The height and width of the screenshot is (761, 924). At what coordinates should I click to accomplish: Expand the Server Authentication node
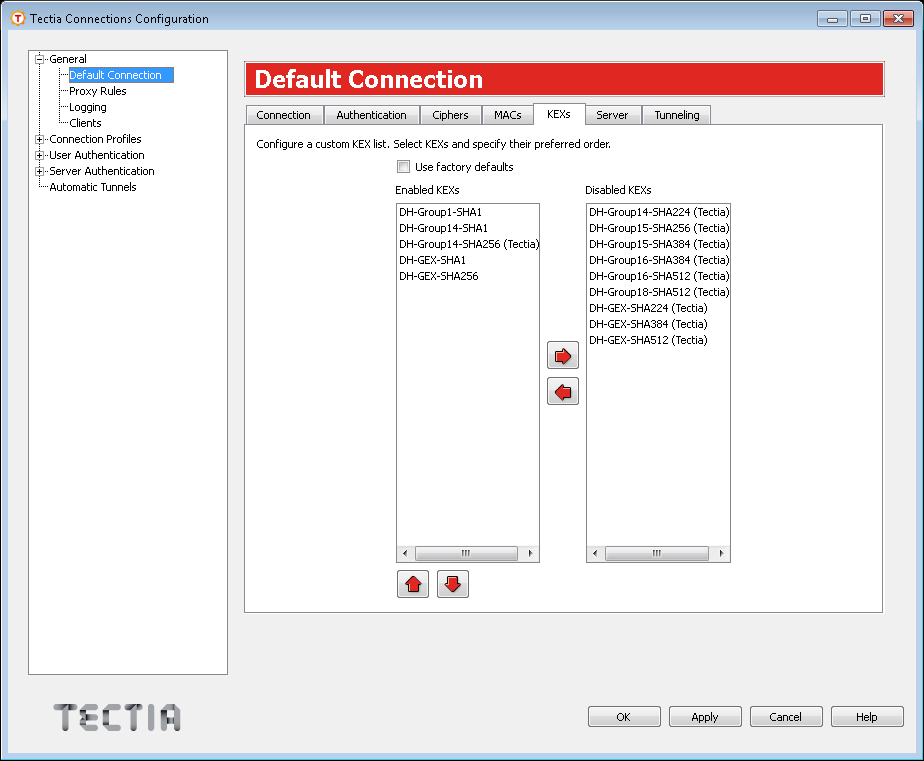coord(40,171)
